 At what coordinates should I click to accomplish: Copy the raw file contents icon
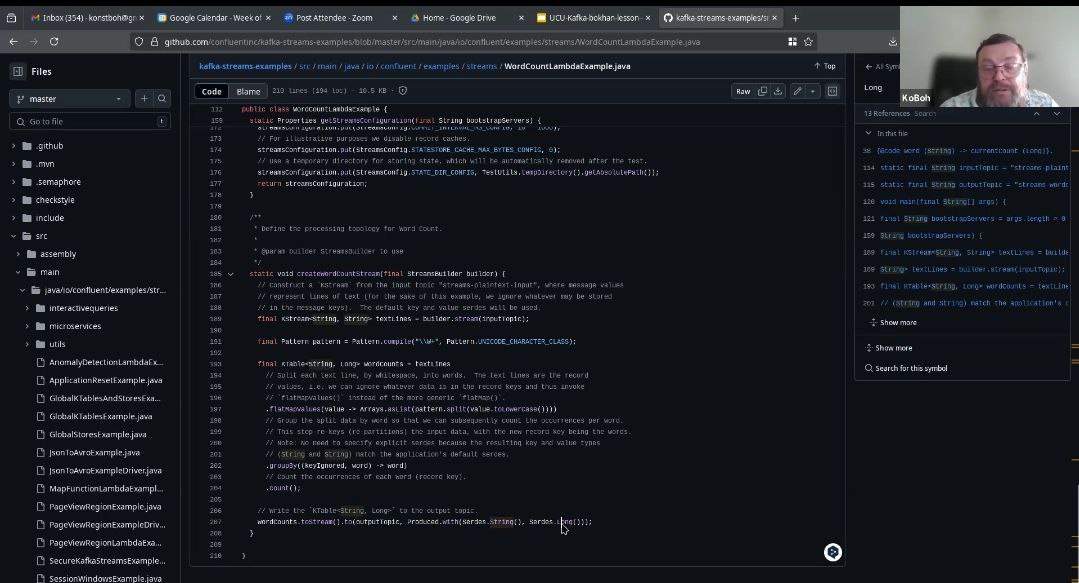pyautogui.click(x=762, y=91)
